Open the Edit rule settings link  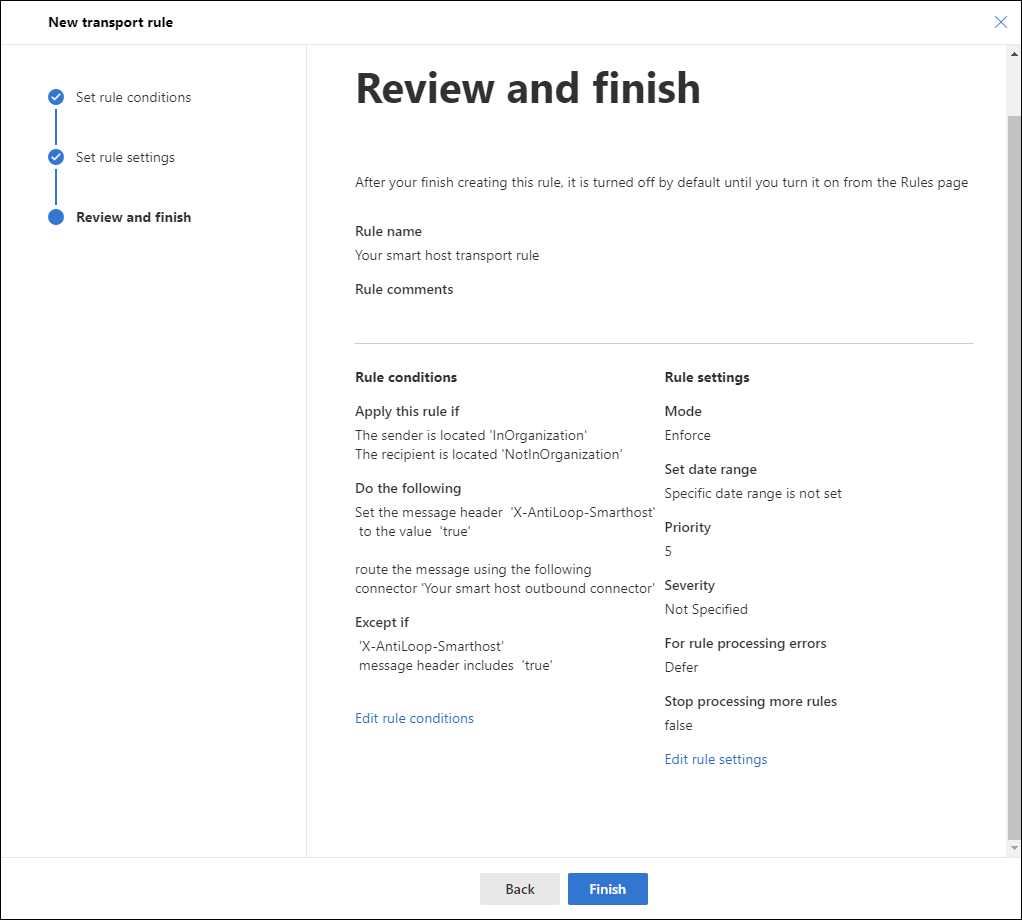716,759
